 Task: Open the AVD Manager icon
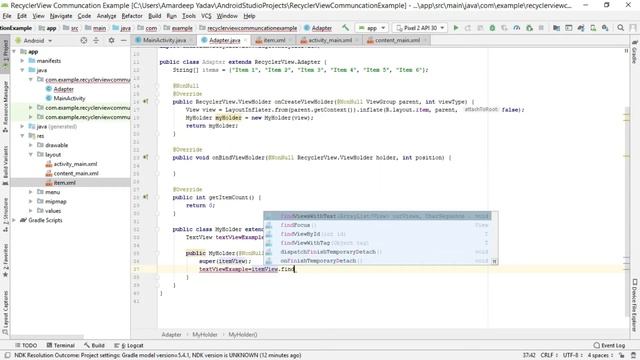tap(593, 28)
